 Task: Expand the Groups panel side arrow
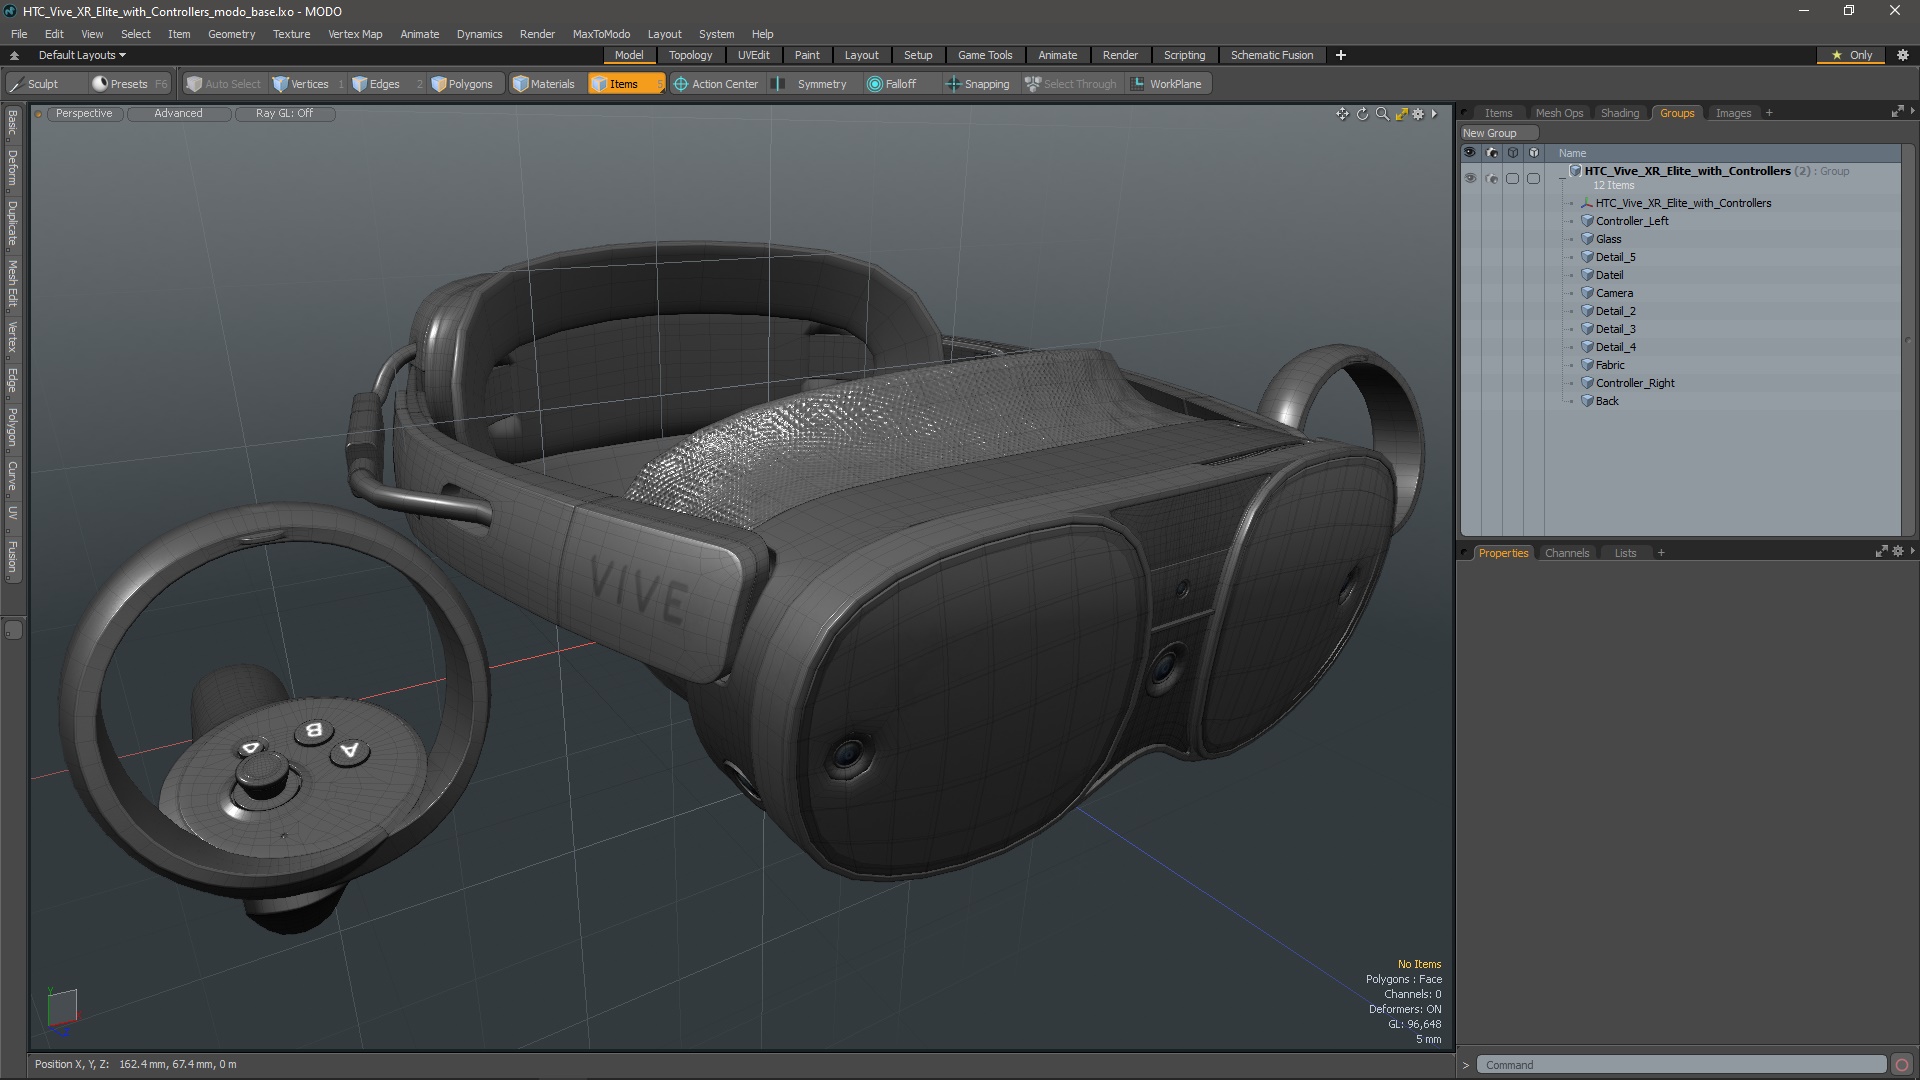coord(1912,111)
